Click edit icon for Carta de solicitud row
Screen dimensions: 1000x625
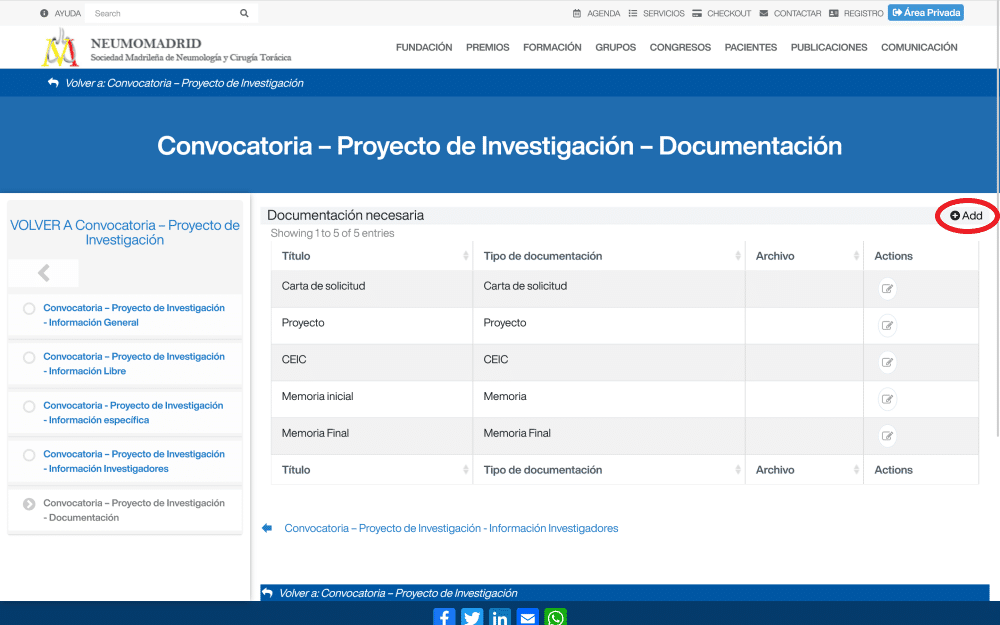coord(887,289)
